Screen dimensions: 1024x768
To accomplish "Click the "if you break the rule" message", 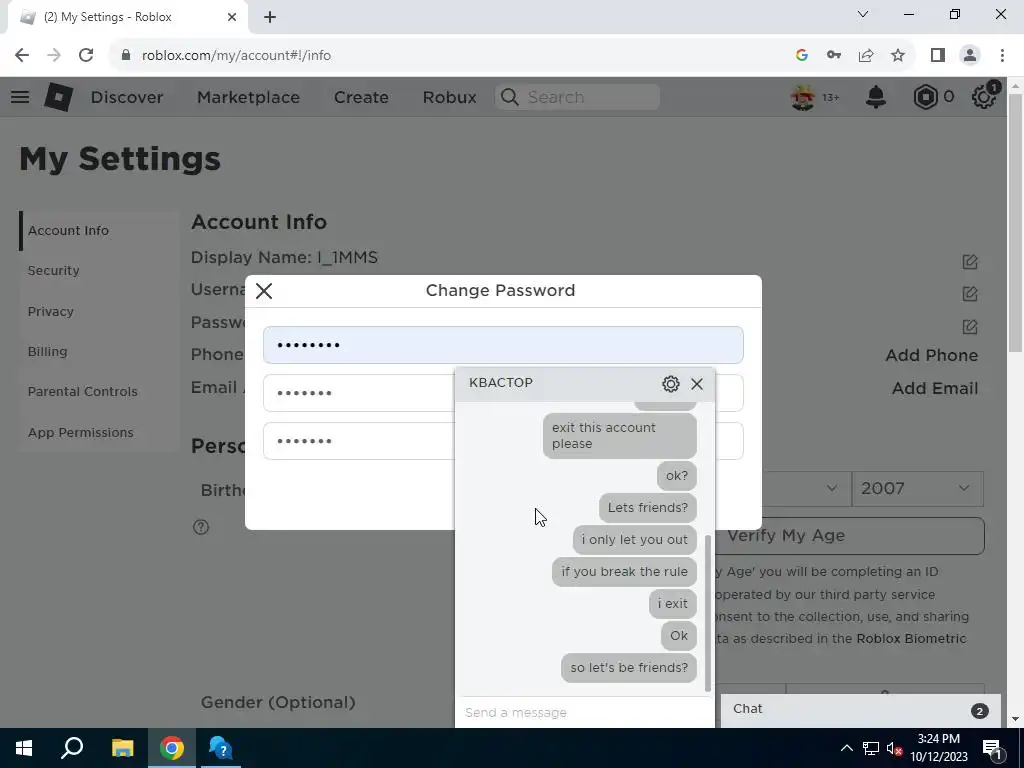I will [x=624, y=572].
